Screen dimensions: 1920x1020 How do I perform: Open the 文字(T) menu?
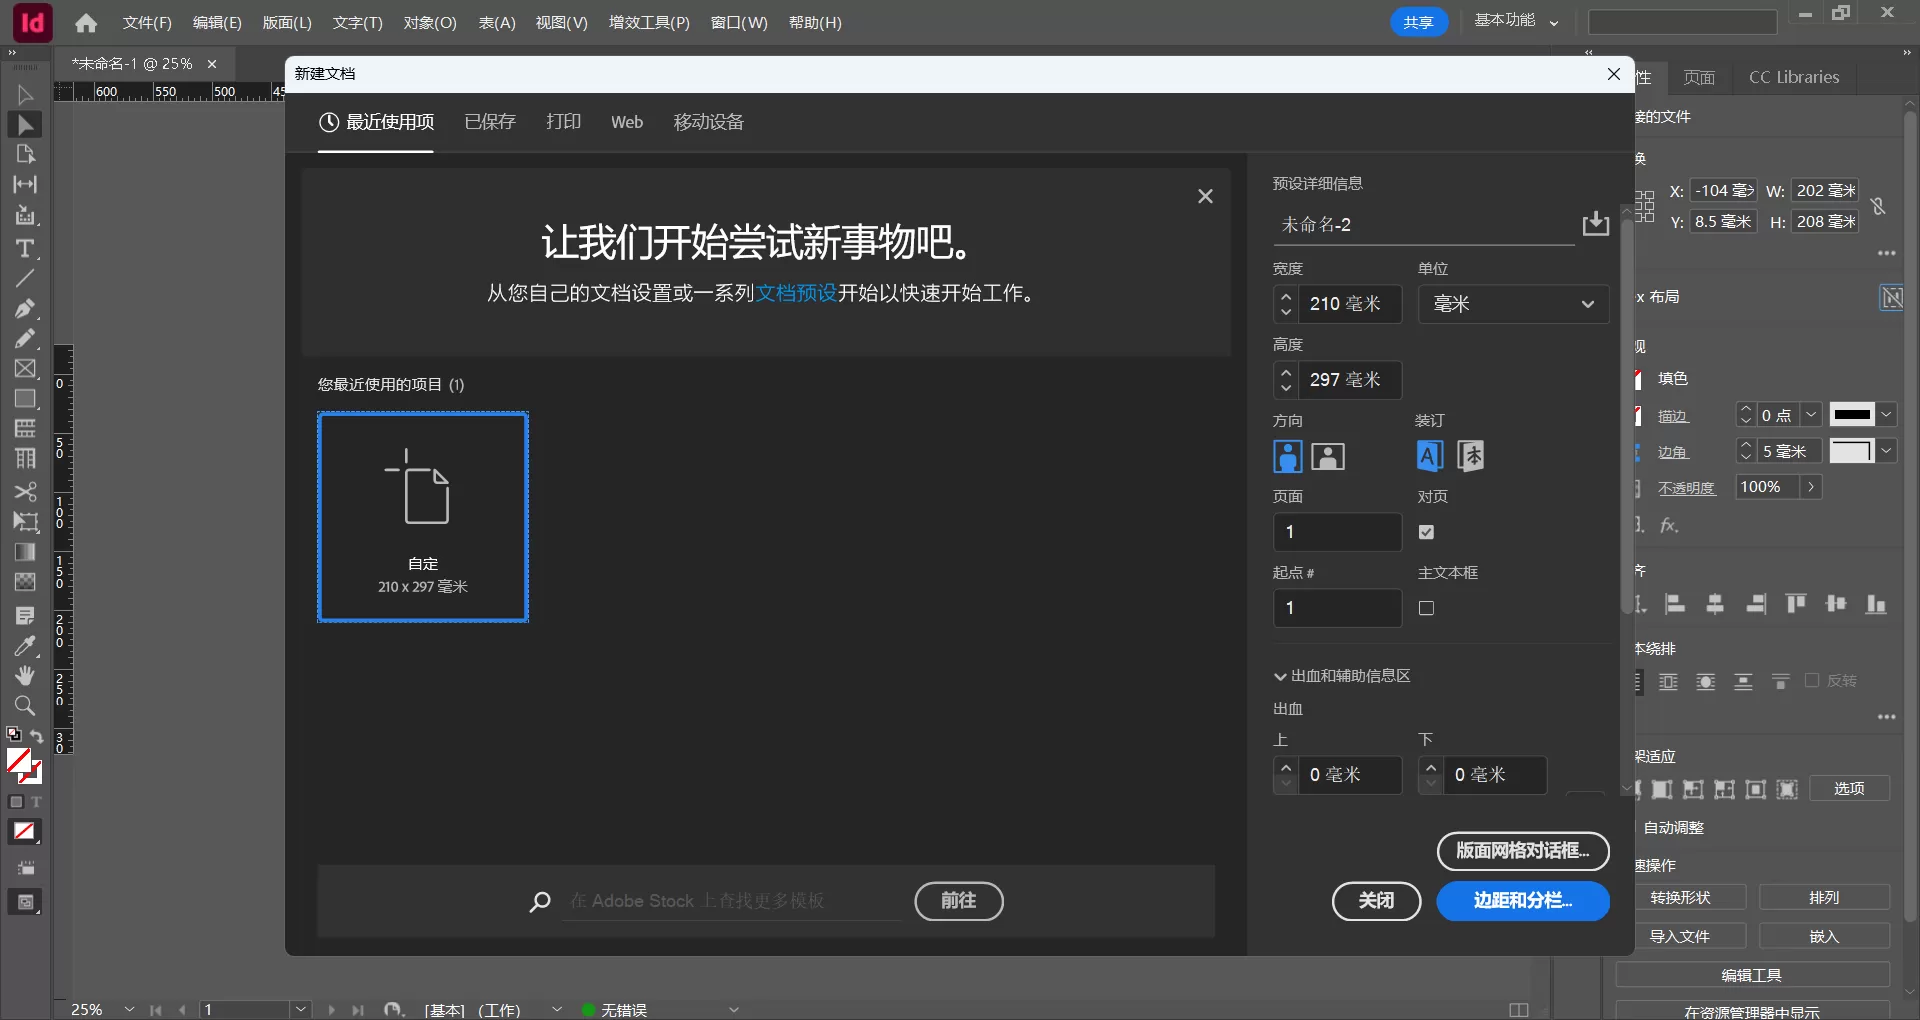[357, 22]
